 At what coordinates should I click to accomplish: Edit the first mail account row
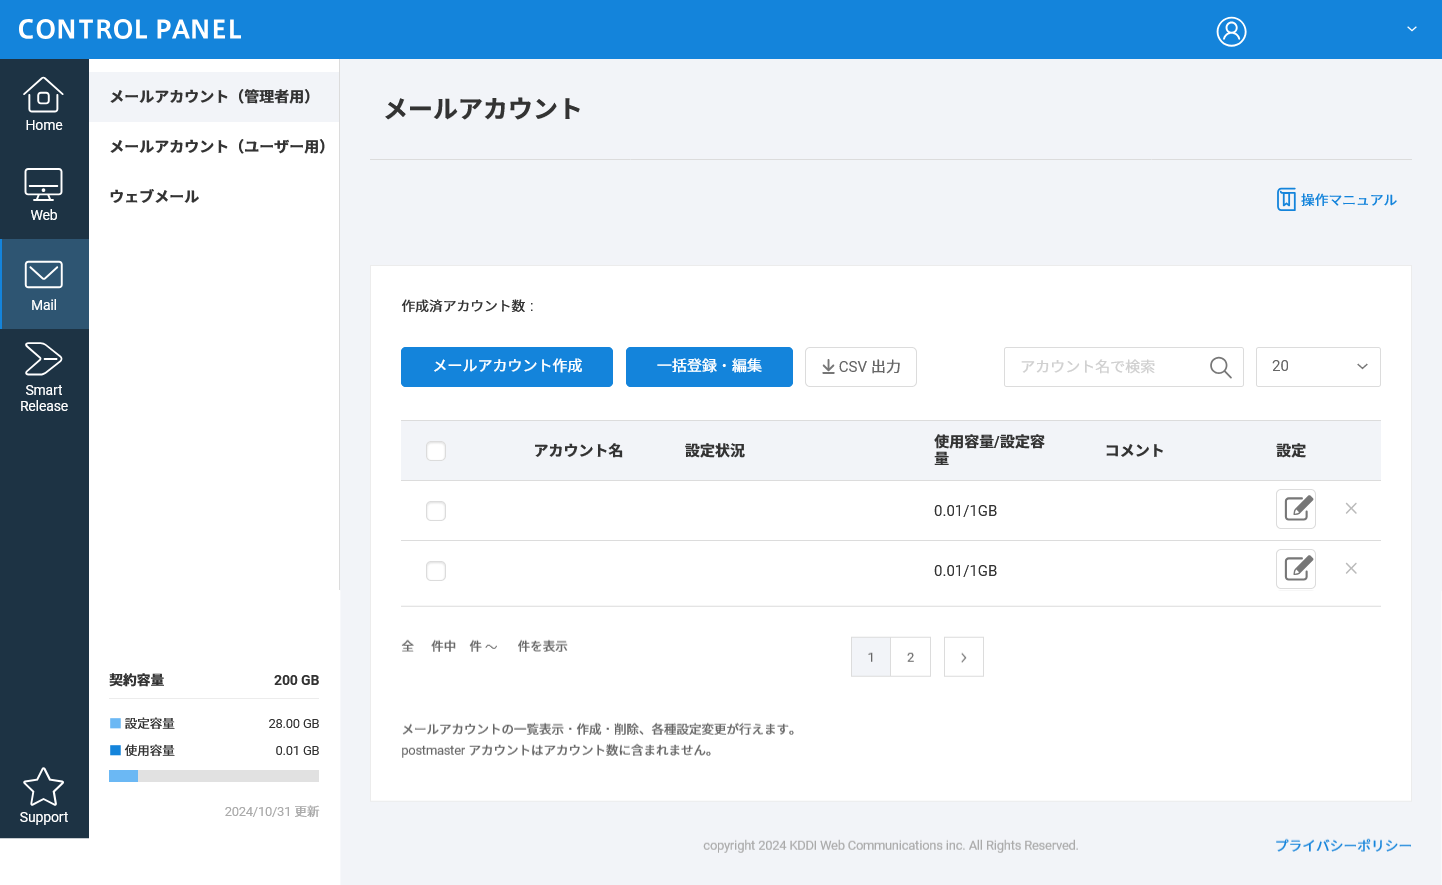coord(1296,509)
